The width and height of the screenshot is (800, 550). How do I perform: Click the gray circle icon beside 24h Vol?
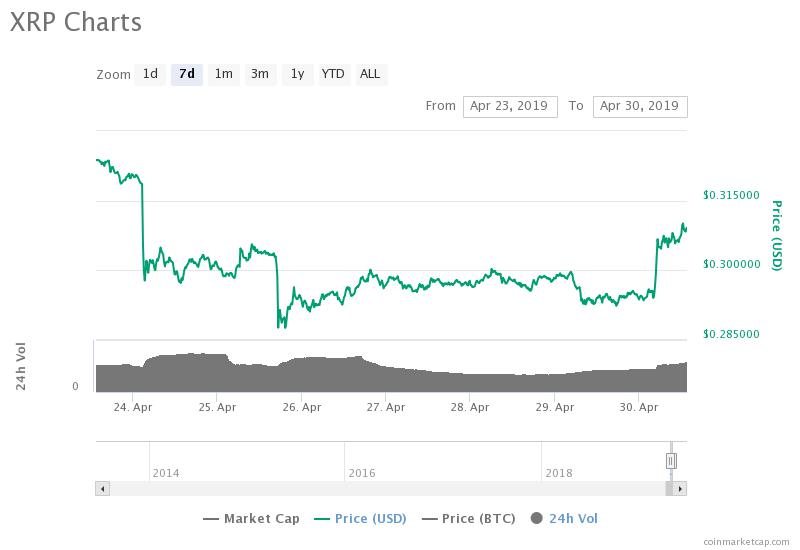click(536, 518)
